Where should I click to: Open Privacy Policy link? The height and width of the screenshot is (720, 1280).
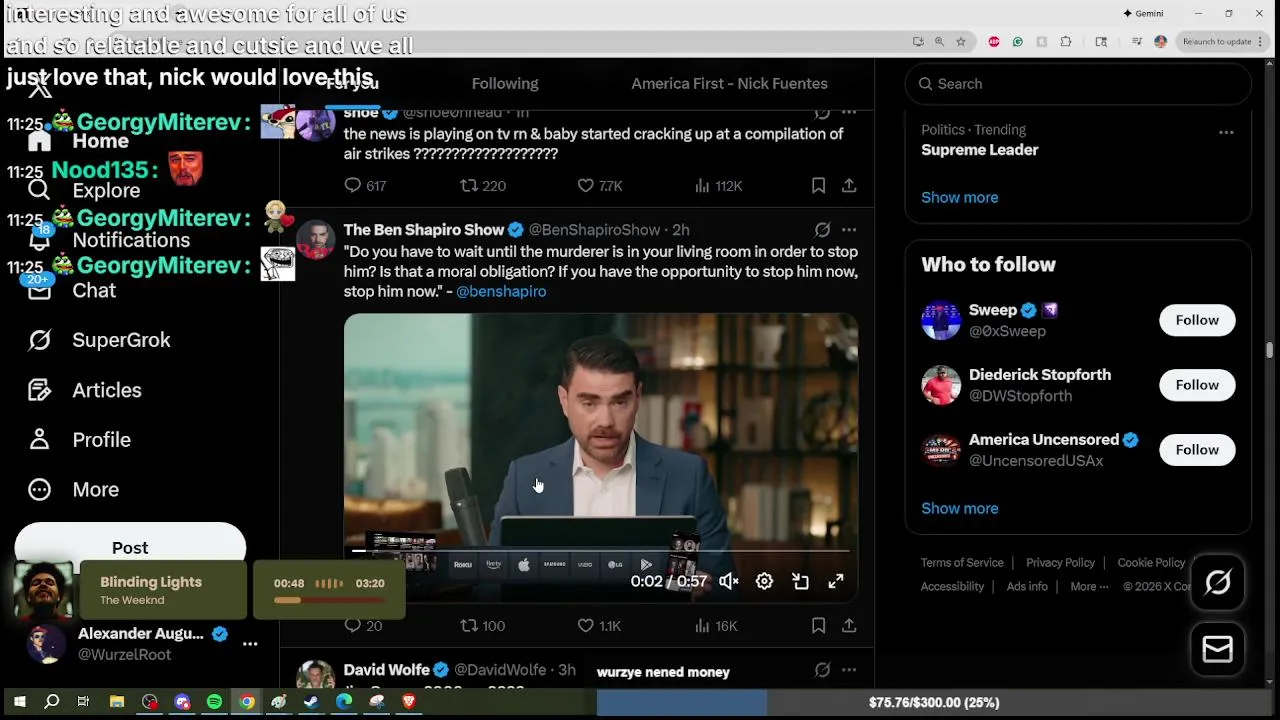(1060, 563)
